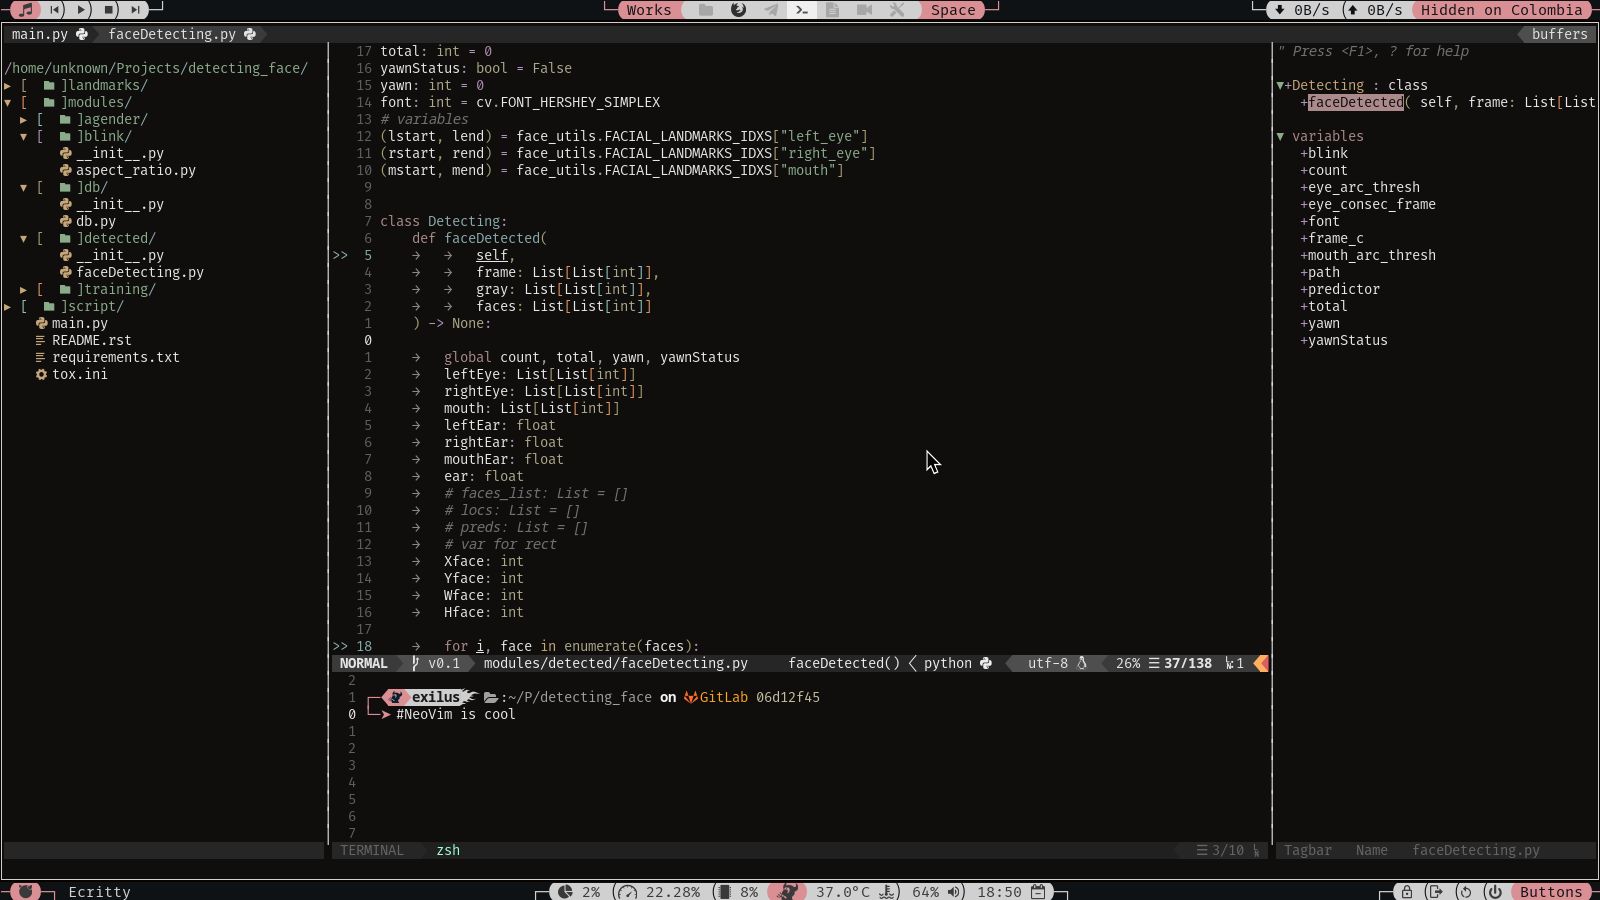This screenshot has height=900, width=1600.
Task: Open db.py from the file tree
Action: [x=97, y=221]
